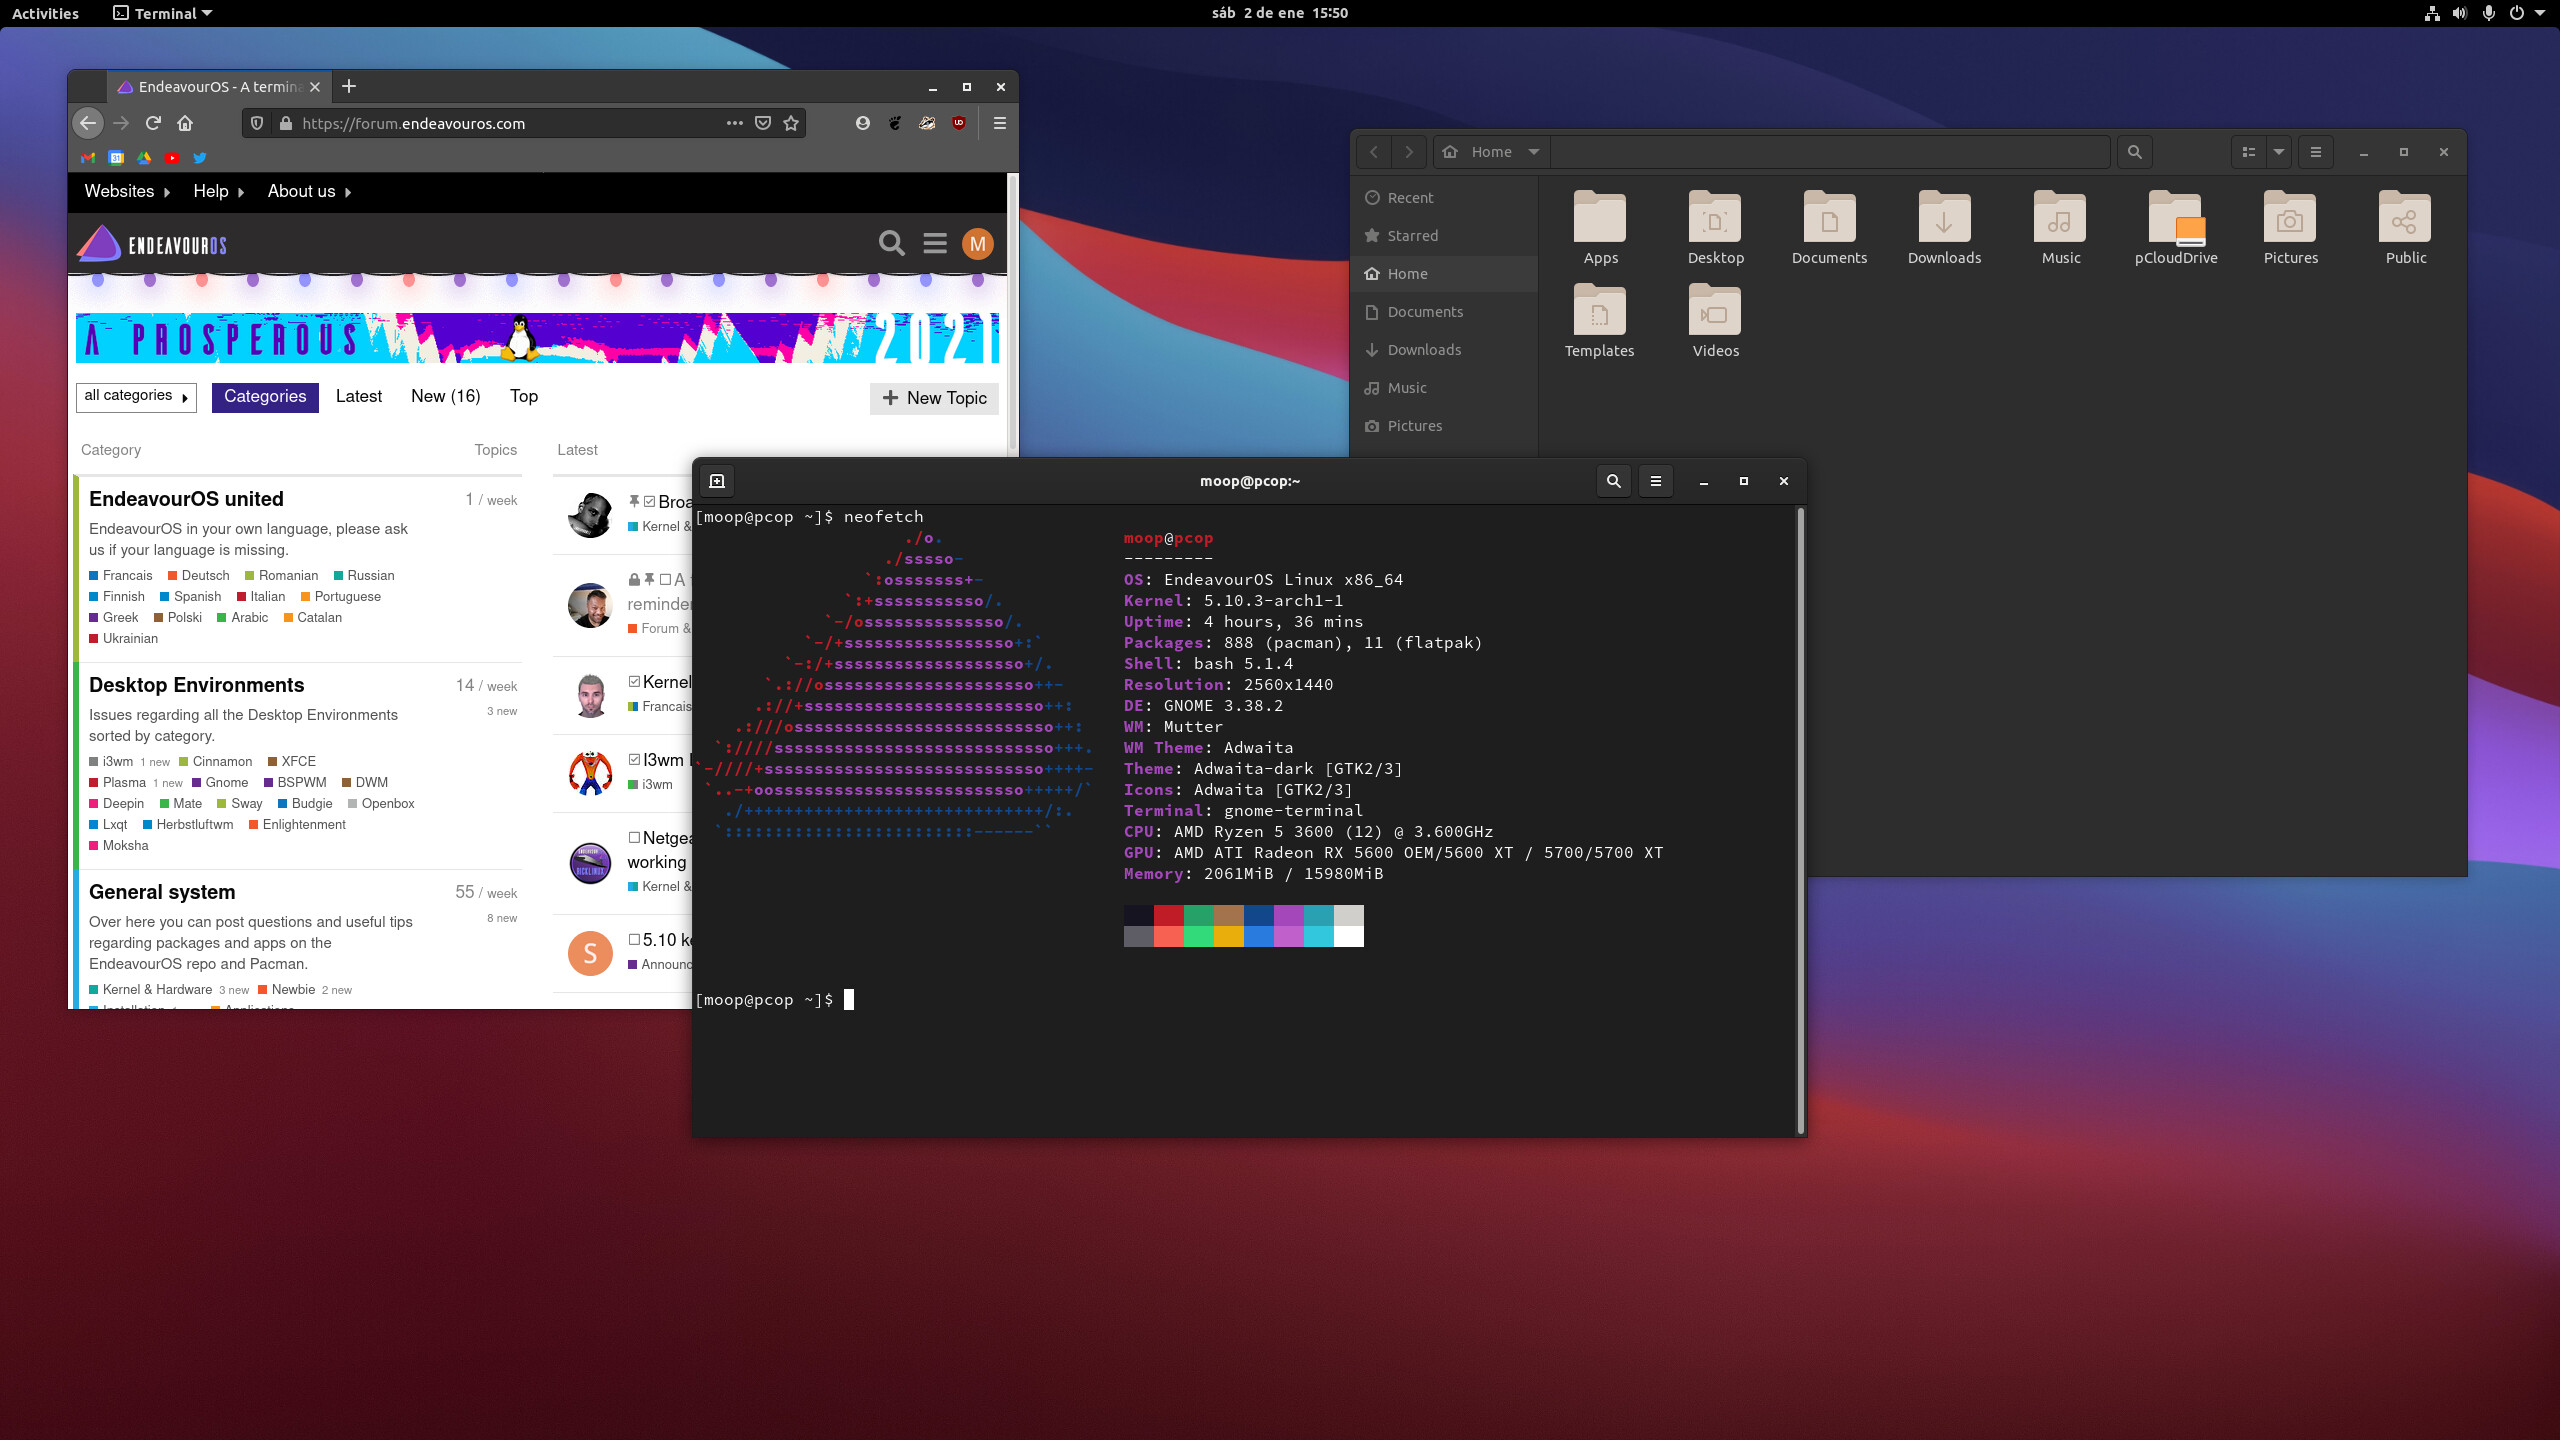Open Terminal app menu in top bar

click(x=163, y=13)
